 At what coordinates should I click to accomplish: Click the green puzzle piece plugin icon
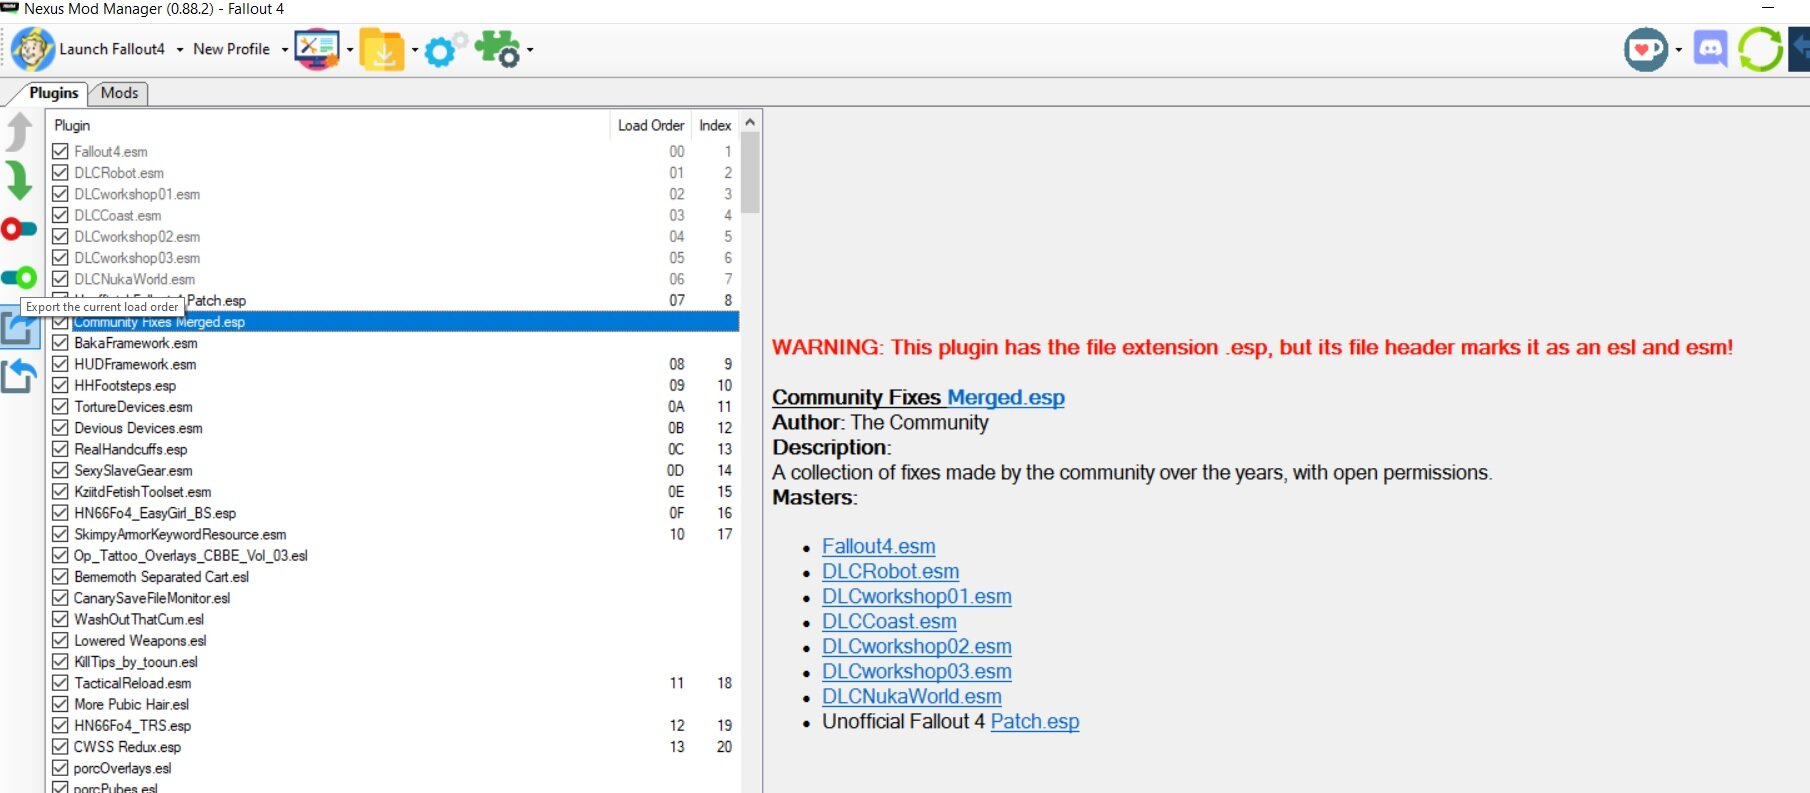[497, 49]
